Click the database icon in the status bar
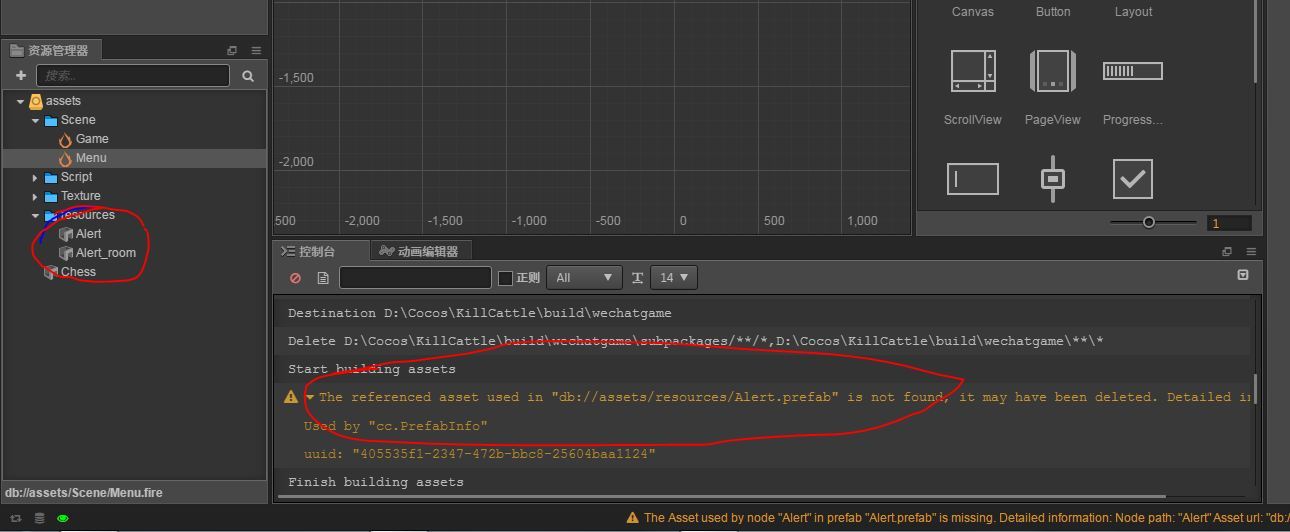Viewport: 1290px width, 532px height. (39, 518)
